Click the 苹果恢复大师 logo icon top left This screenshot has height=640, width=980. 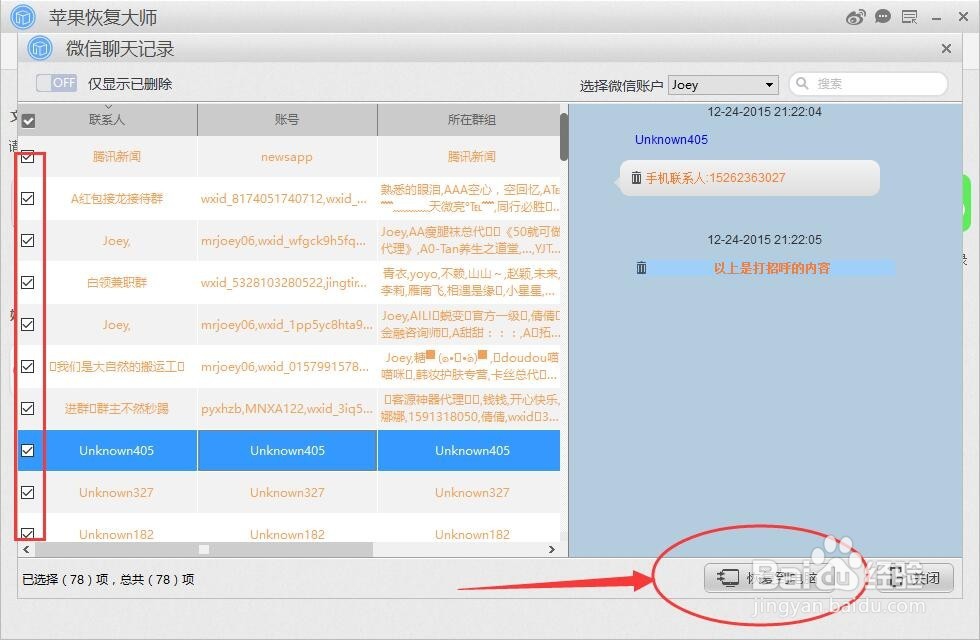[x=21, y=16]
